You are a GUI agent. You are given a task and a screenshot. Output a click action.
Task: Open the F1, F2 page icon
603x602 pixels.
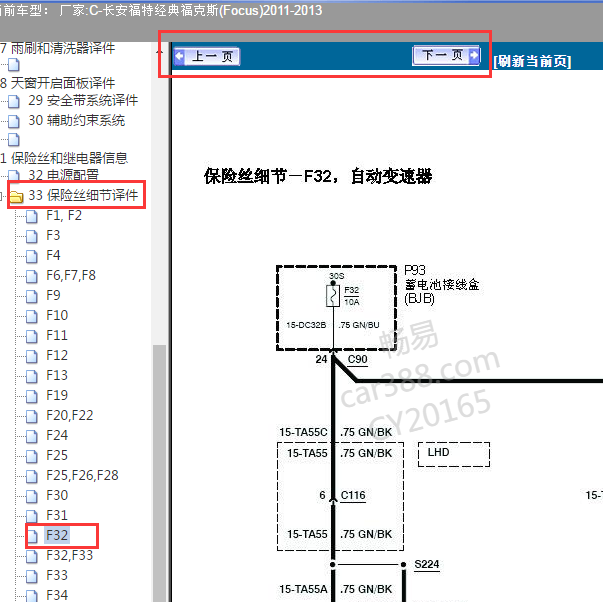click(x=32, y=216)
